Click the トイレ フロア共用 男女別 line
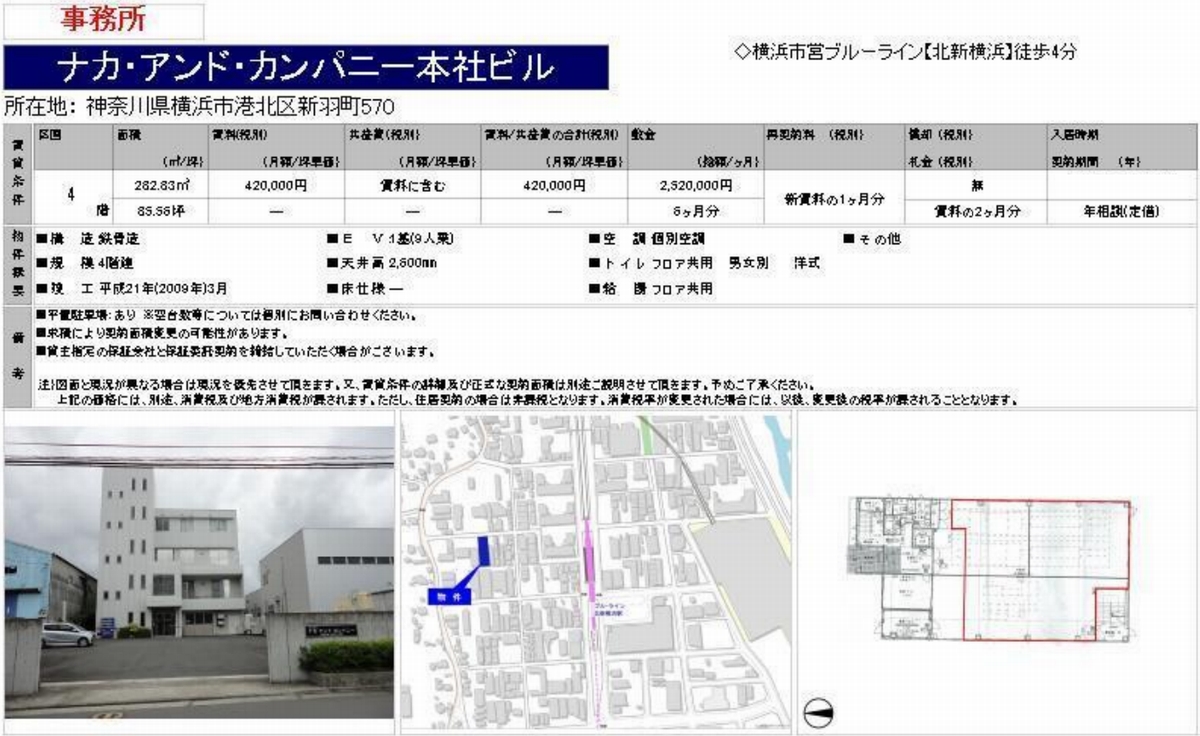Viewport: 1200px width, 736px height. 705,263
